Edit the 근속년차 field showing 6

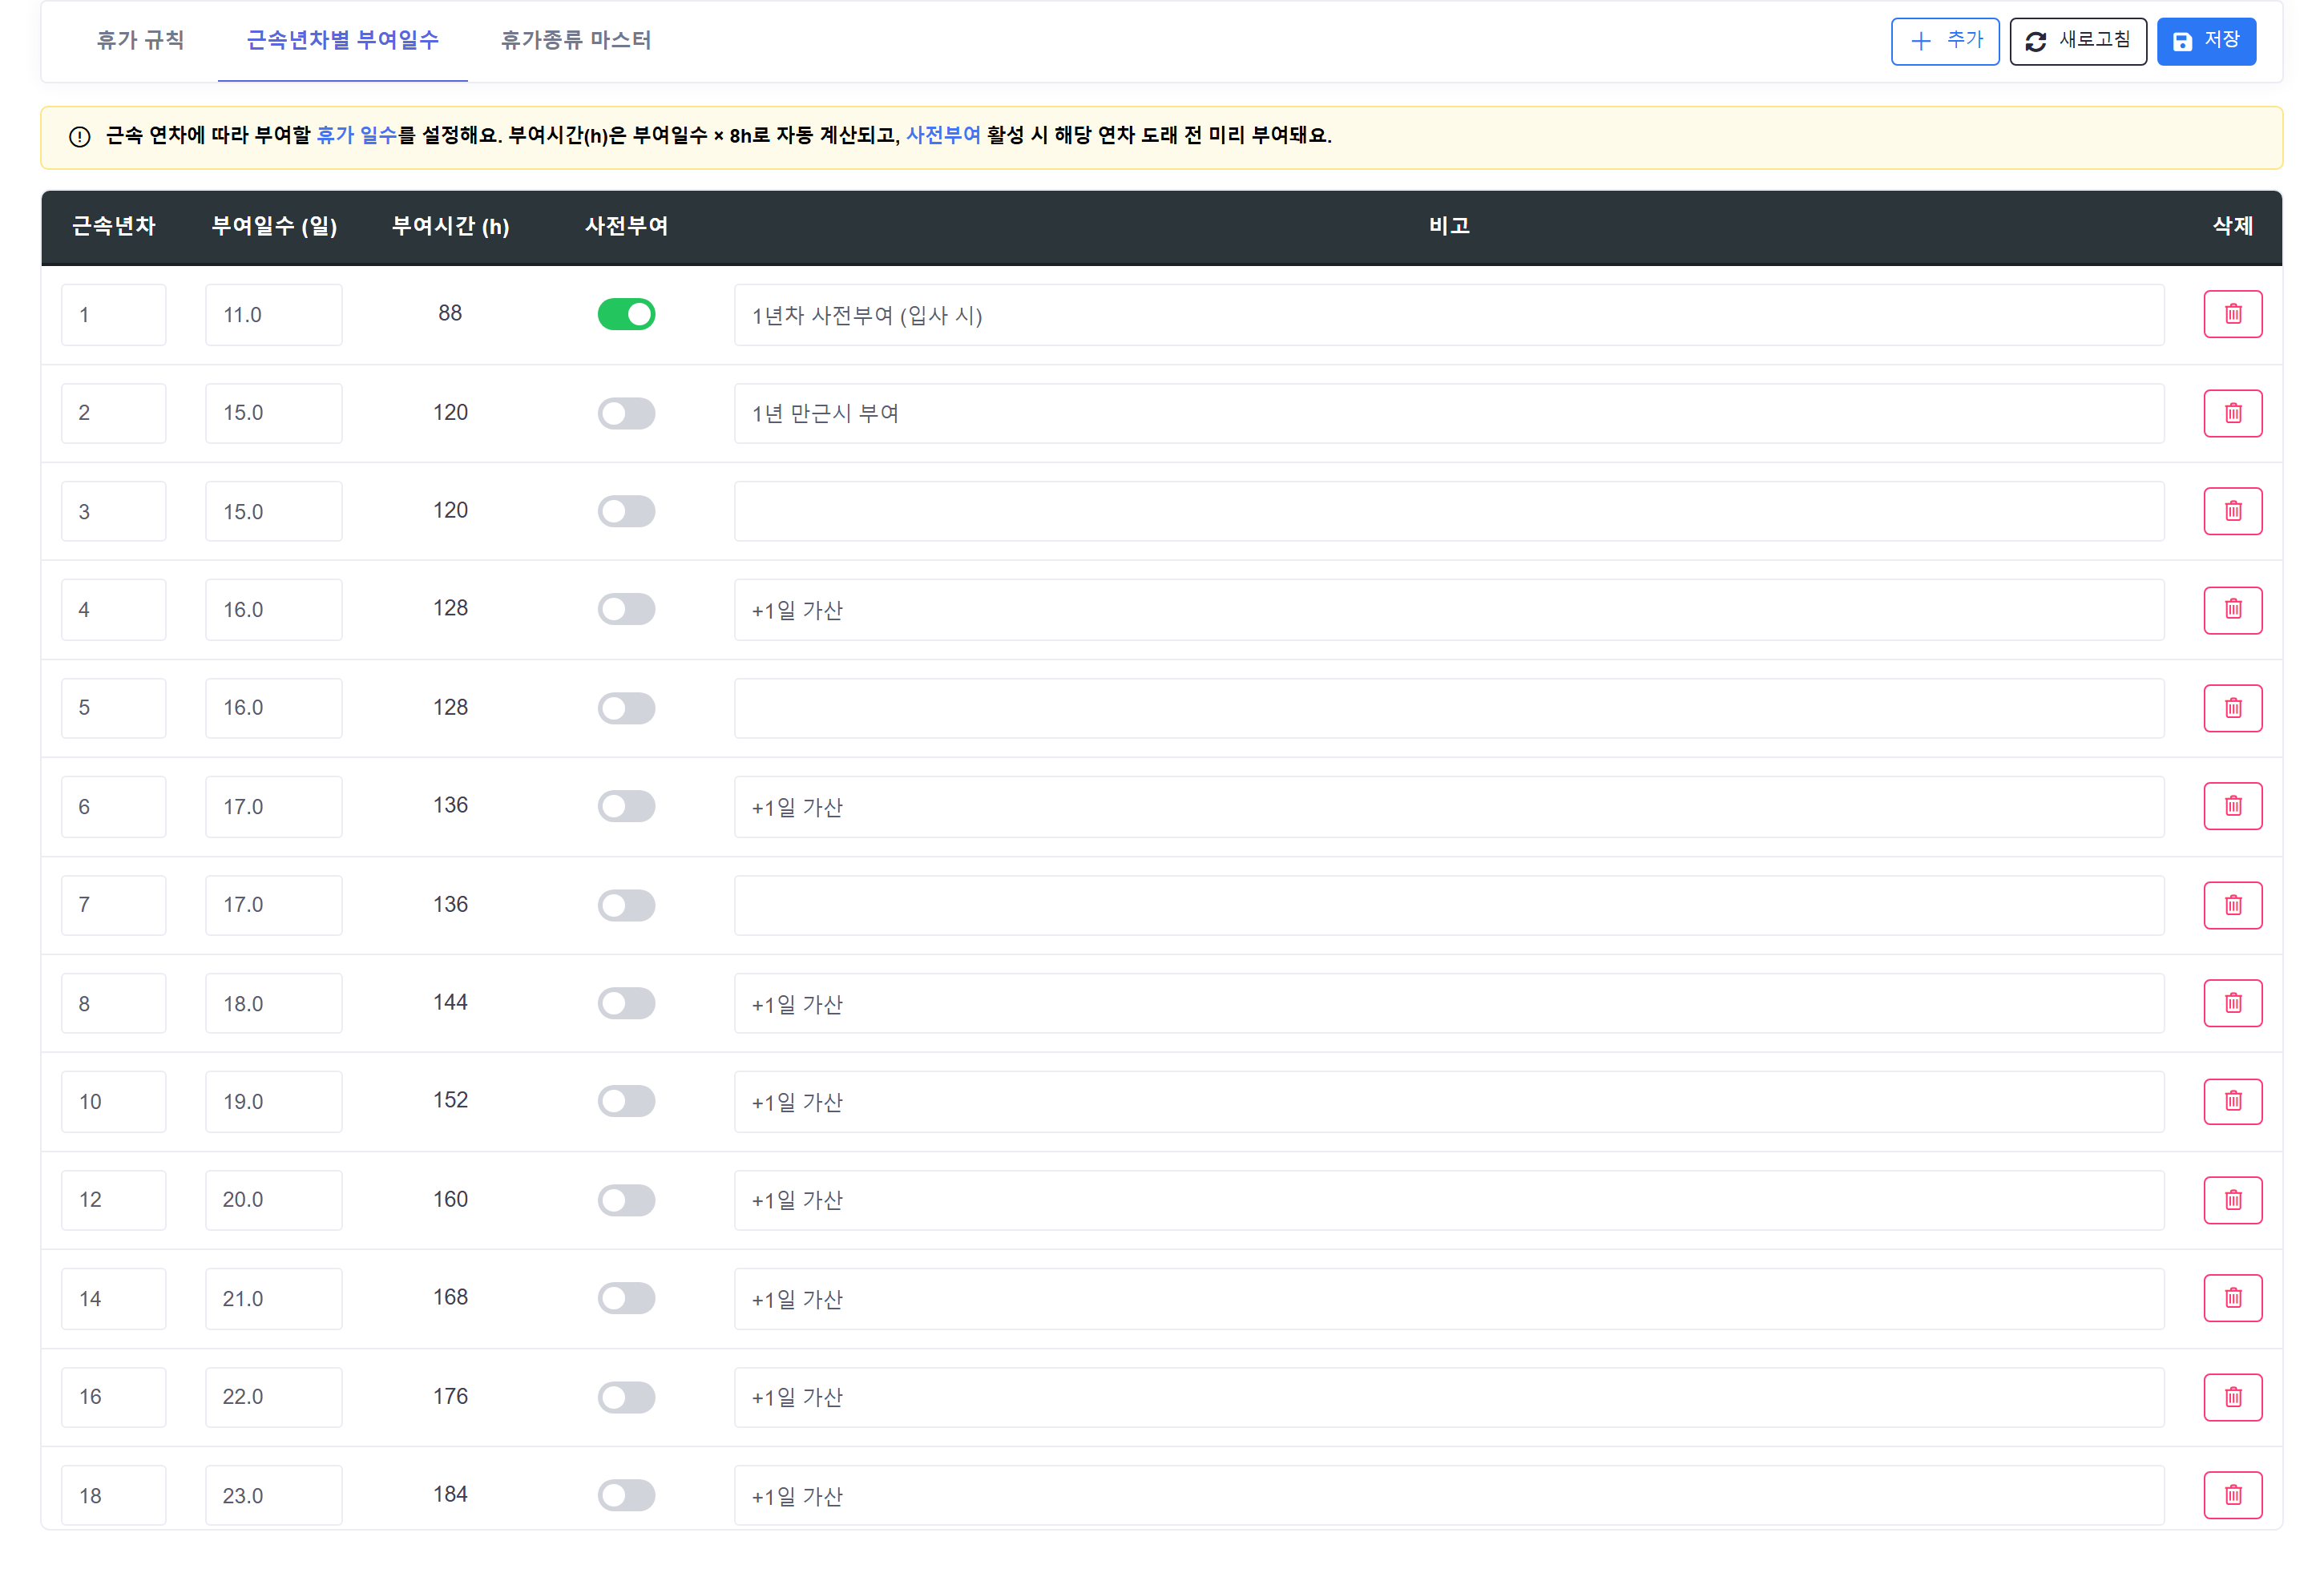coord(113,806)
